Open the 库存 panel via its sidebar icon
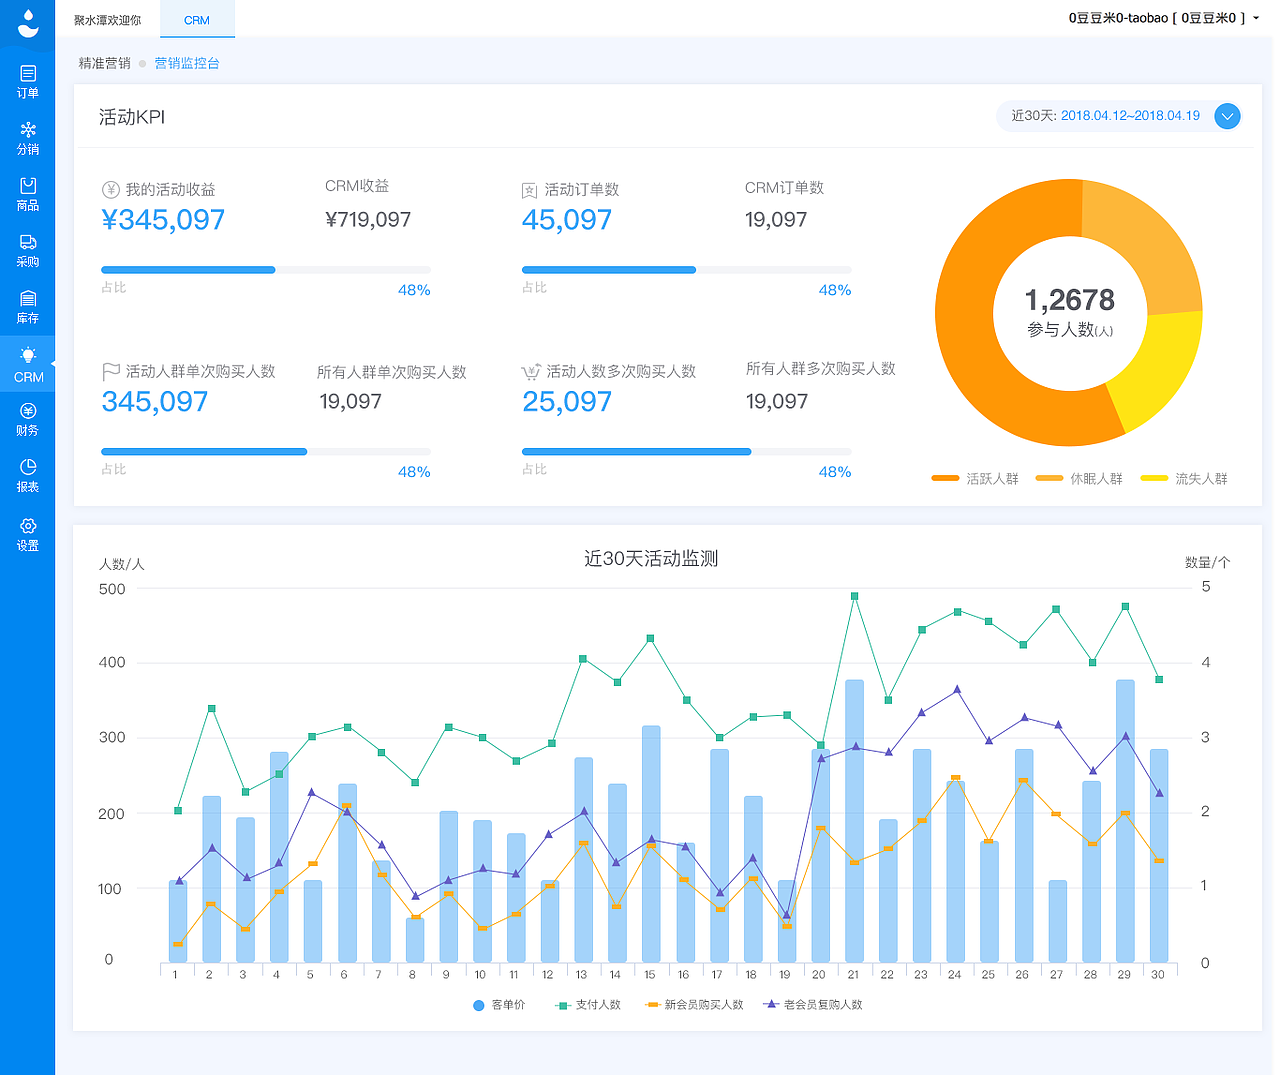Viewport: 1280px width, 1075px height. pos(27,306)
